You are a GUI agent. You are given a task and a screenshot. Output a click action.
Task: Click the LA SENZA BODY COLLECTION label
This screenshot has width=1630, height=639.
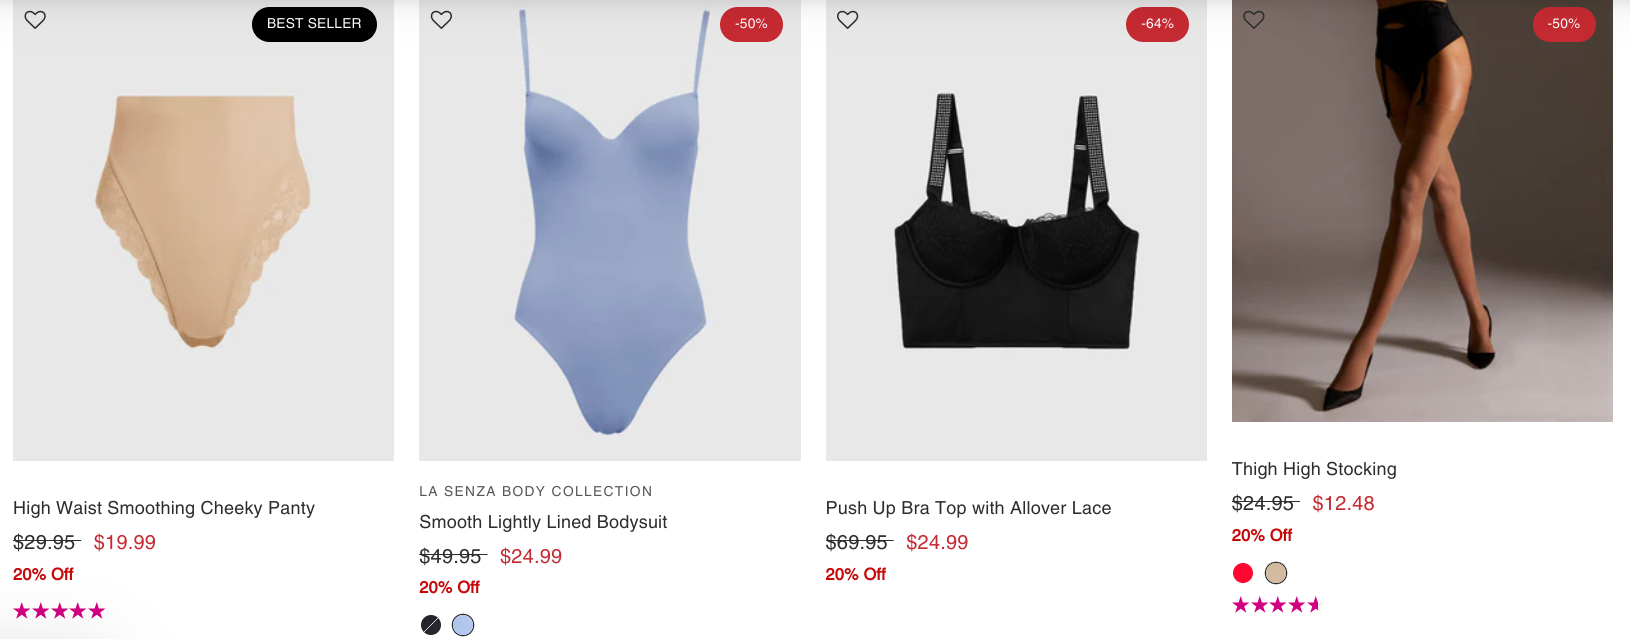(x=536, y=491)
